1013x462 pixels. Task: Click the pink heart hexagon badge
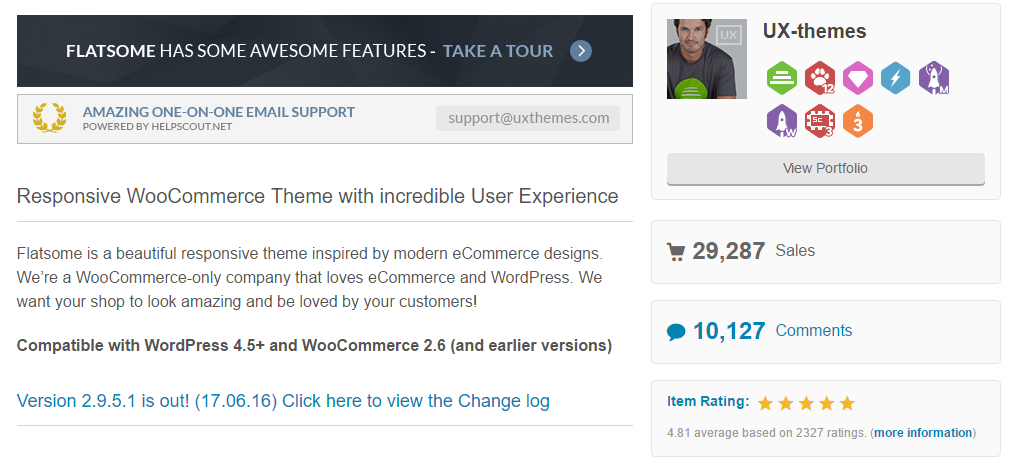tap(858, 79)
